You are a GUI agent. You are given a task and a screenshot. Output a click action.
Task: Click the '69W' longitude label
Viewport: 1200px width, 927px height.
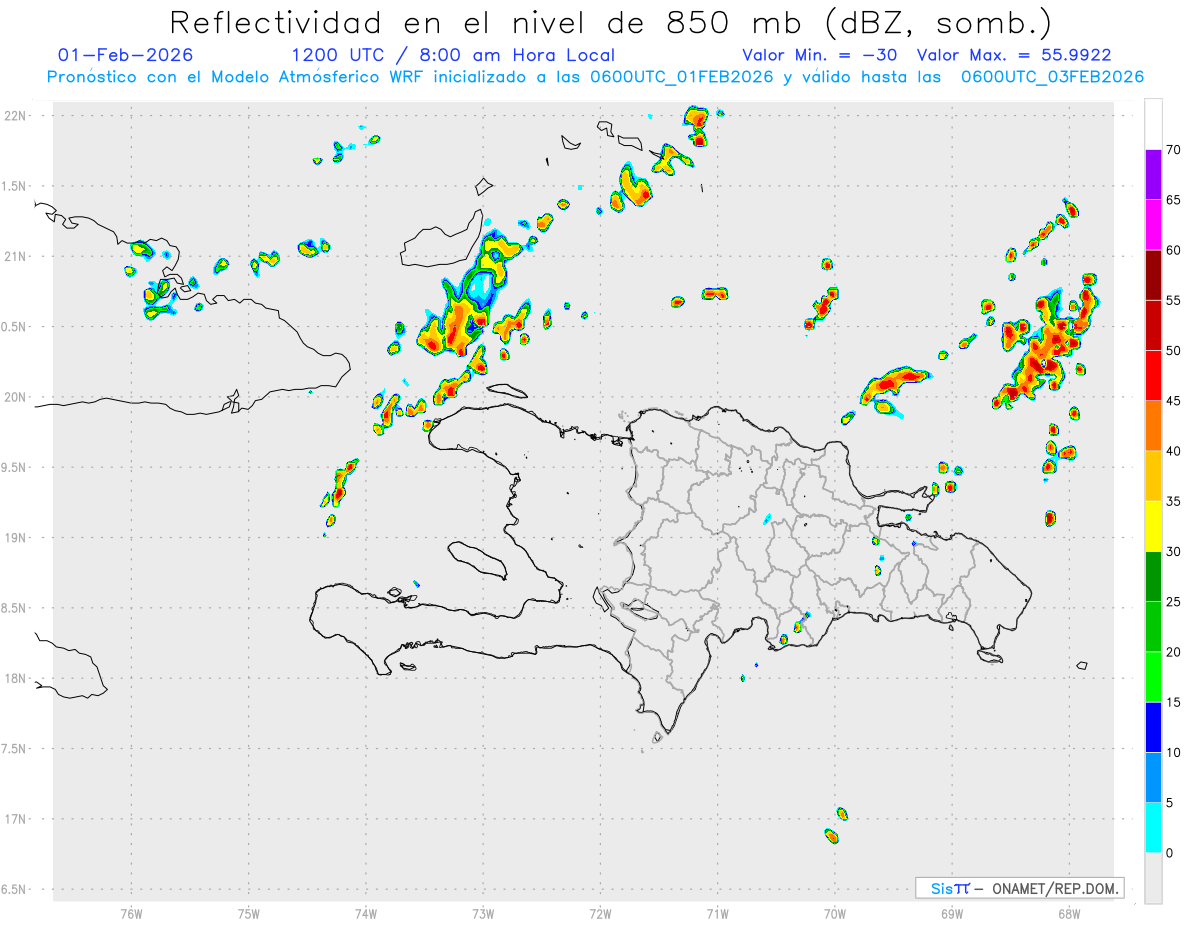[x=951, y=913]
